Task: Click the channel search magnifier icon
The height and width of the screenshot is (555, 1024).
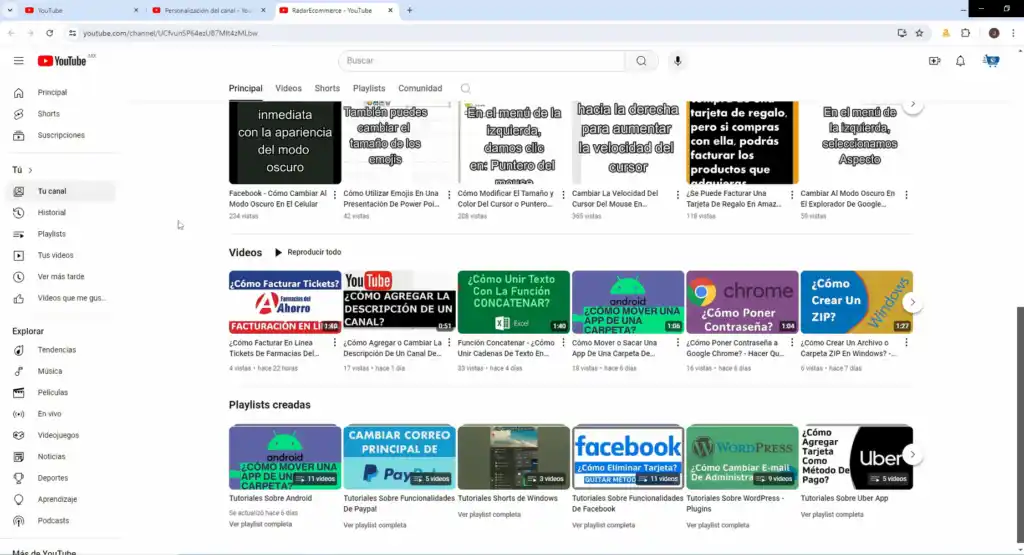Action: 466,89
